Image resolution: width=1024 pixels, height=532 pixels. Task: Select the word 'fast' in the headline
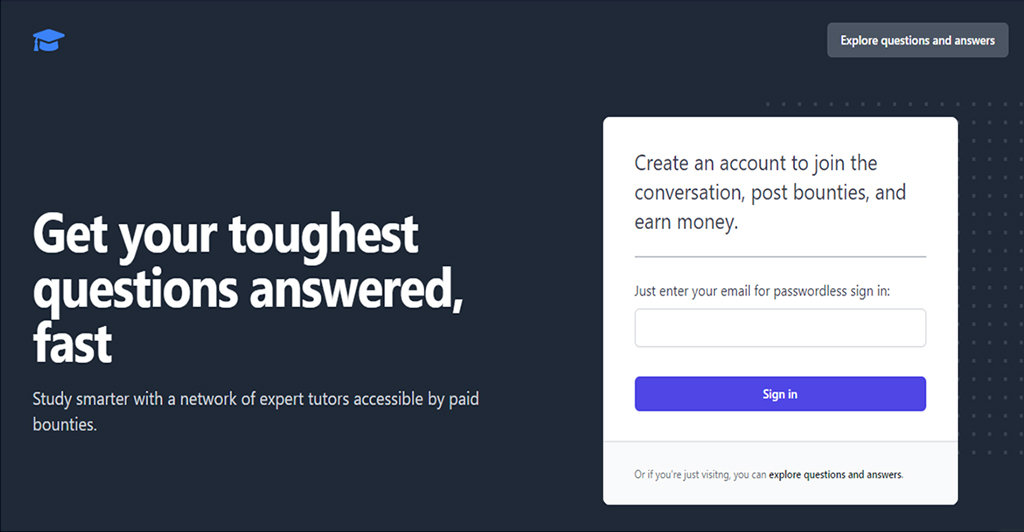72,343
